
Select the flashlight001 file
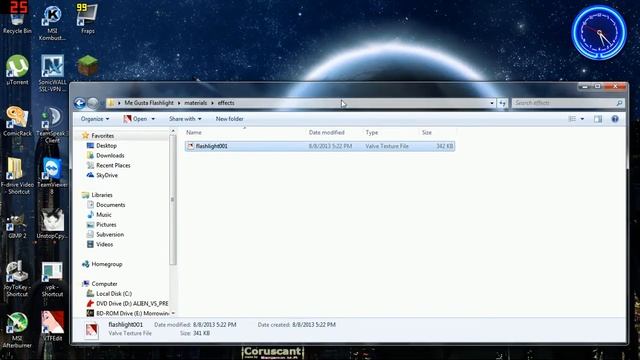tap(320, 146)
